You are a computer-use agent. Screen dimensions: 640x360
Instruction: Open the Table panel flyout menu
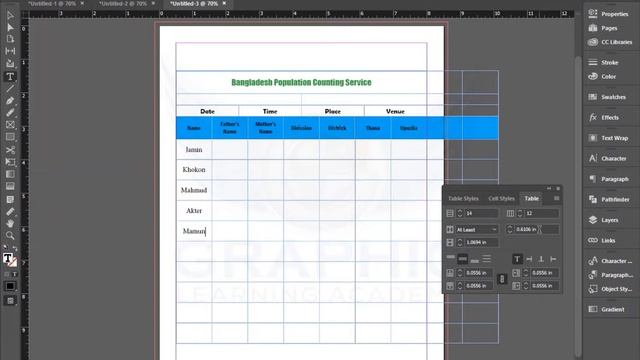tap(556, 198)
